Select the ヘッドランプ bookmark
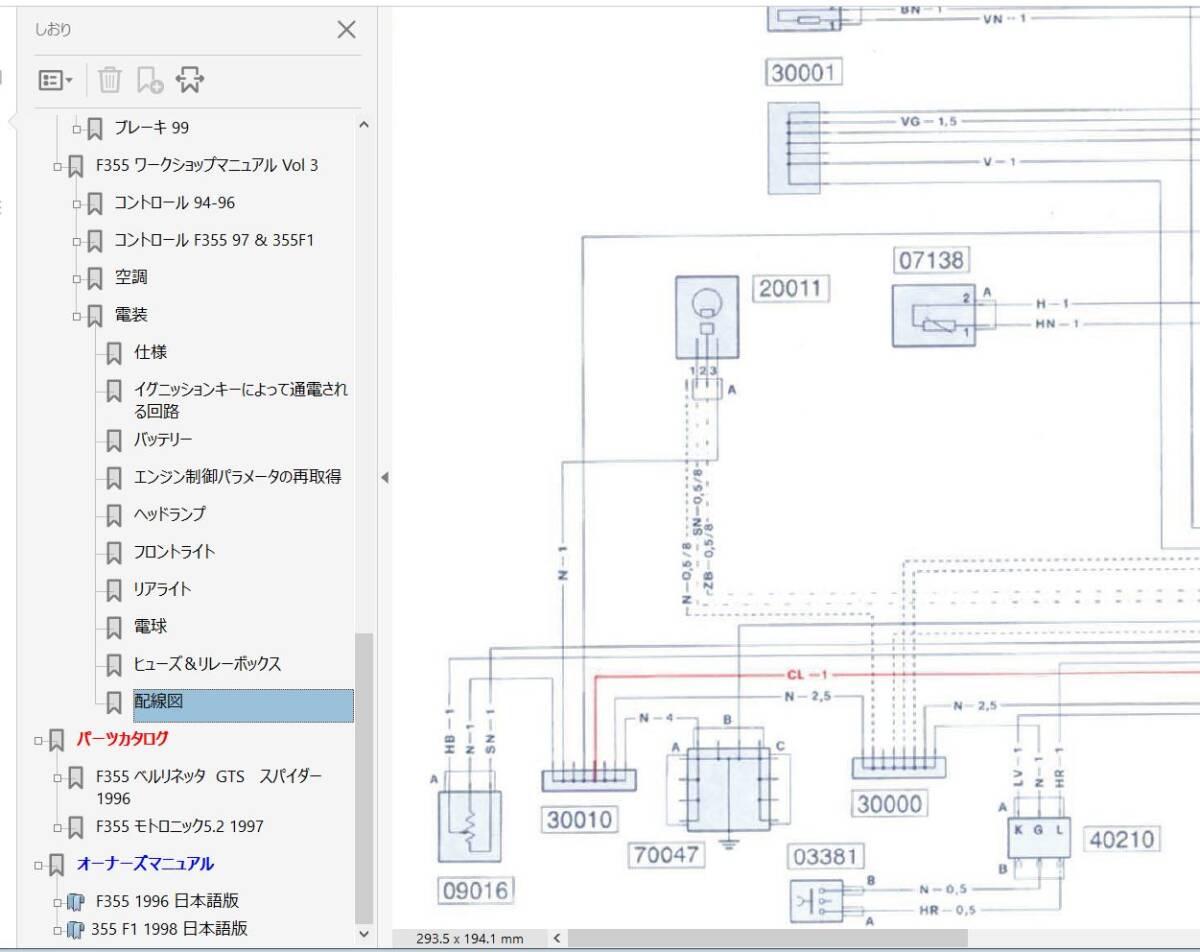 coord(169,514)
